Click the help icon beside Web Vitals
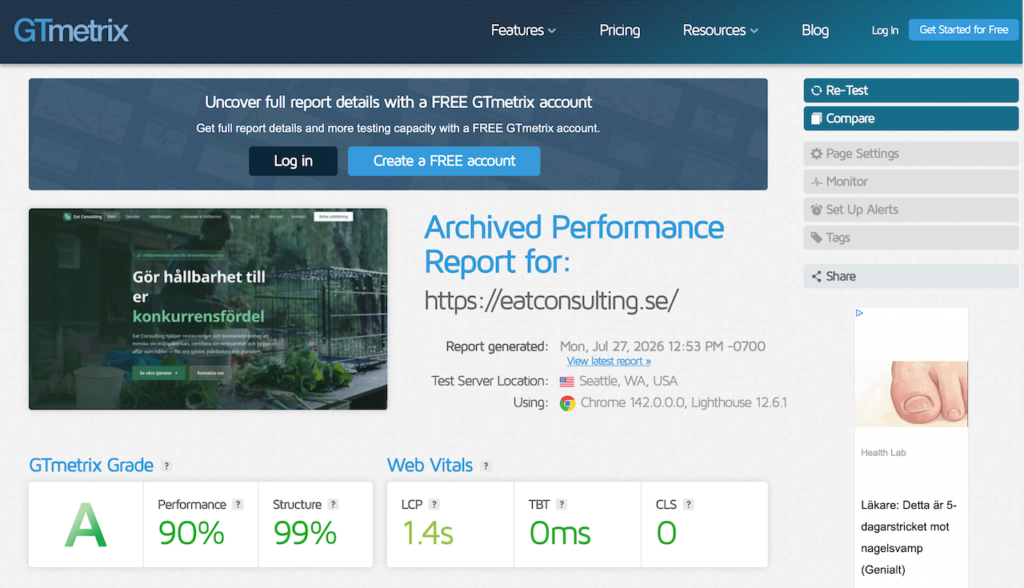The image size is (1024, 588). (485, 466)
